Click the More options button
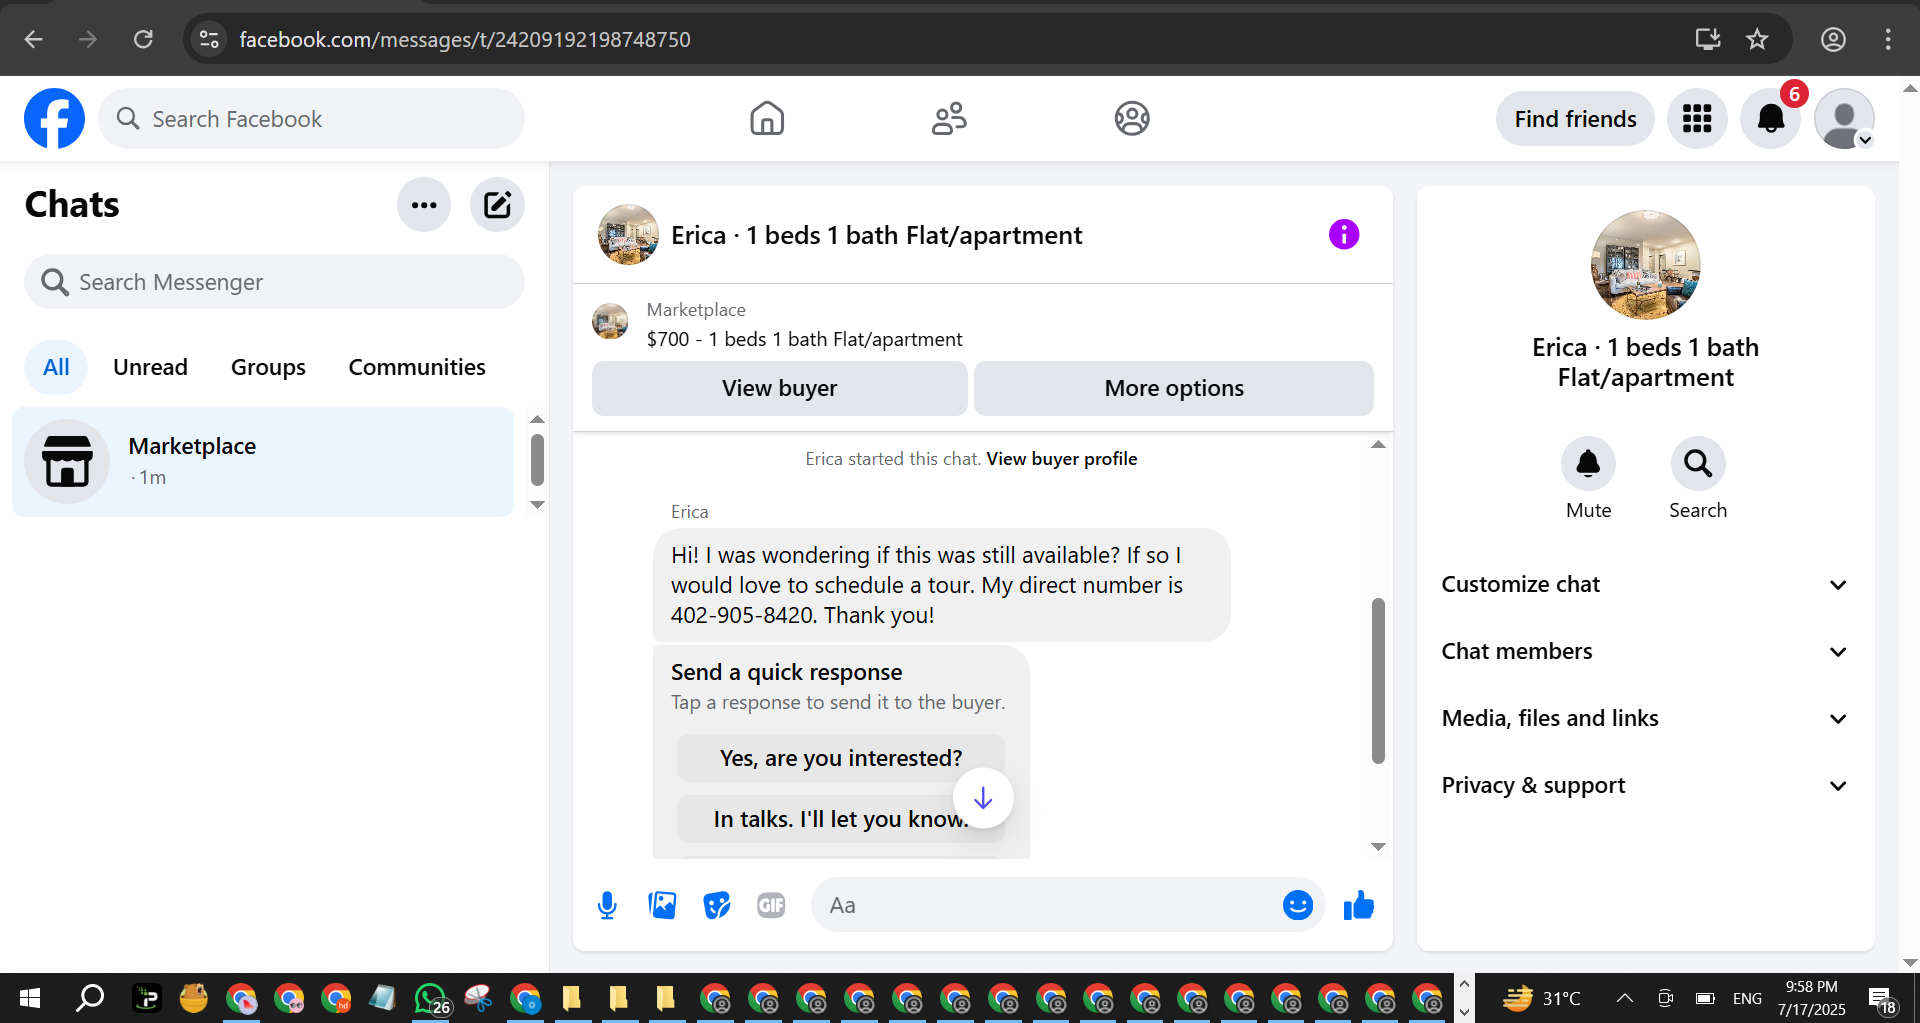The image size is (1920, 1023). tap(1174, 388)
